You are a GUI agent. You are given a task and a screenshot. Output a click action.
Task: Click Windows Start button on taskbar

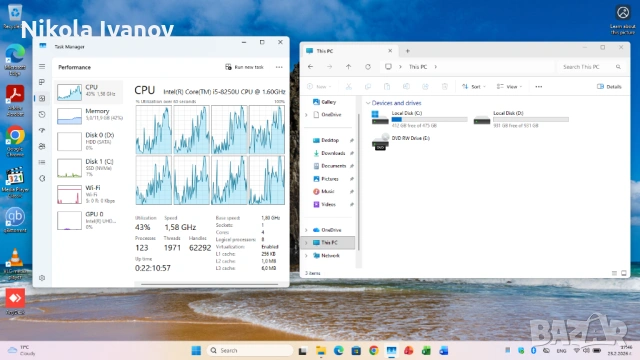click(196, 351)
